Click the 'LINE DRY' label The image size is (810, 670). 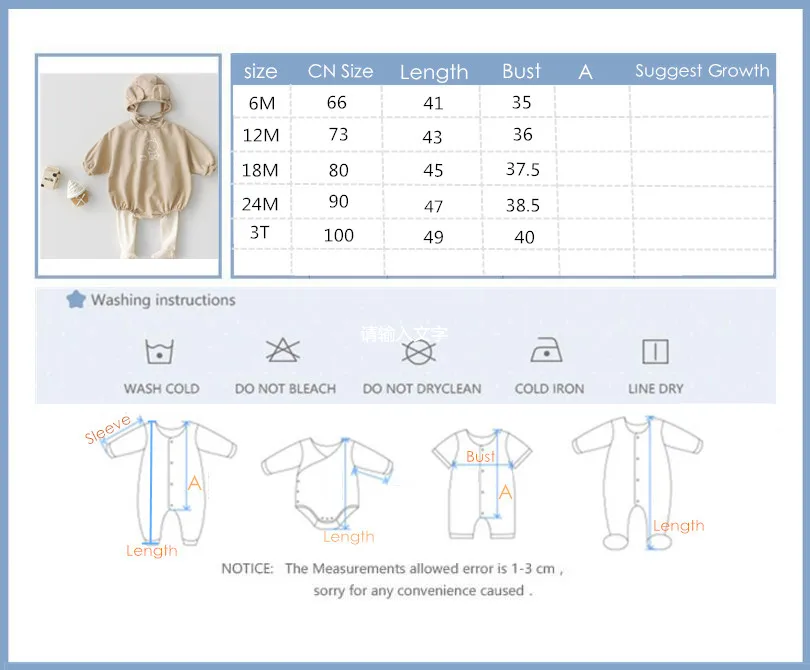(x=656, y=388)
